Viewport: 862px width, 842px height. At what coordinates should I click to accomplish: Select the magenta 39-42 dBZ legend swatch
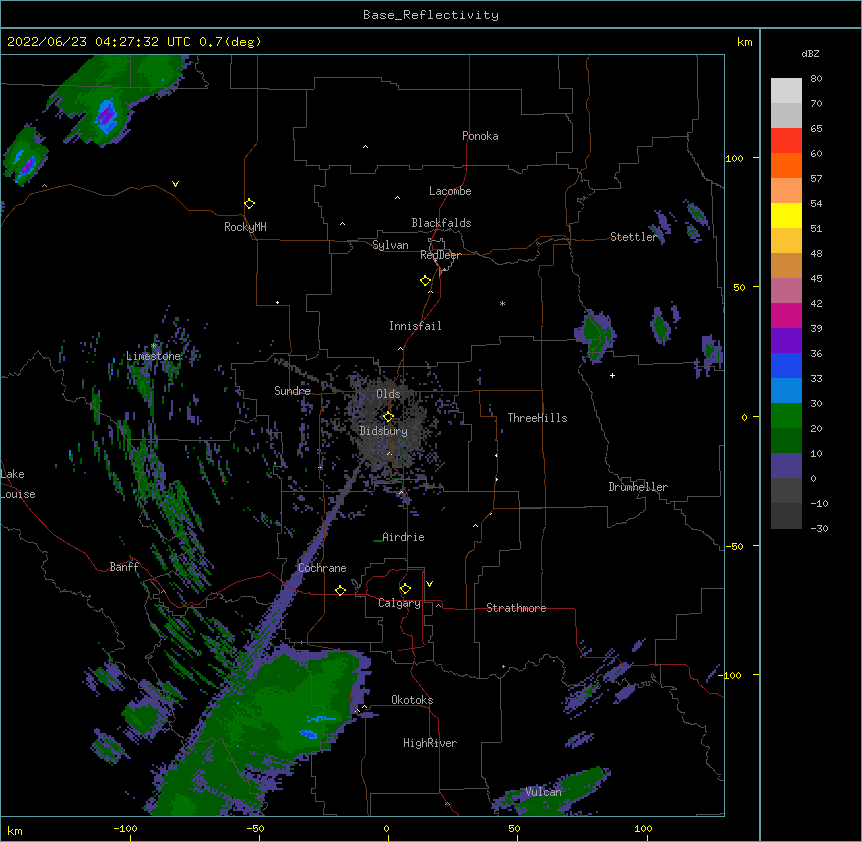coord(786,315)
